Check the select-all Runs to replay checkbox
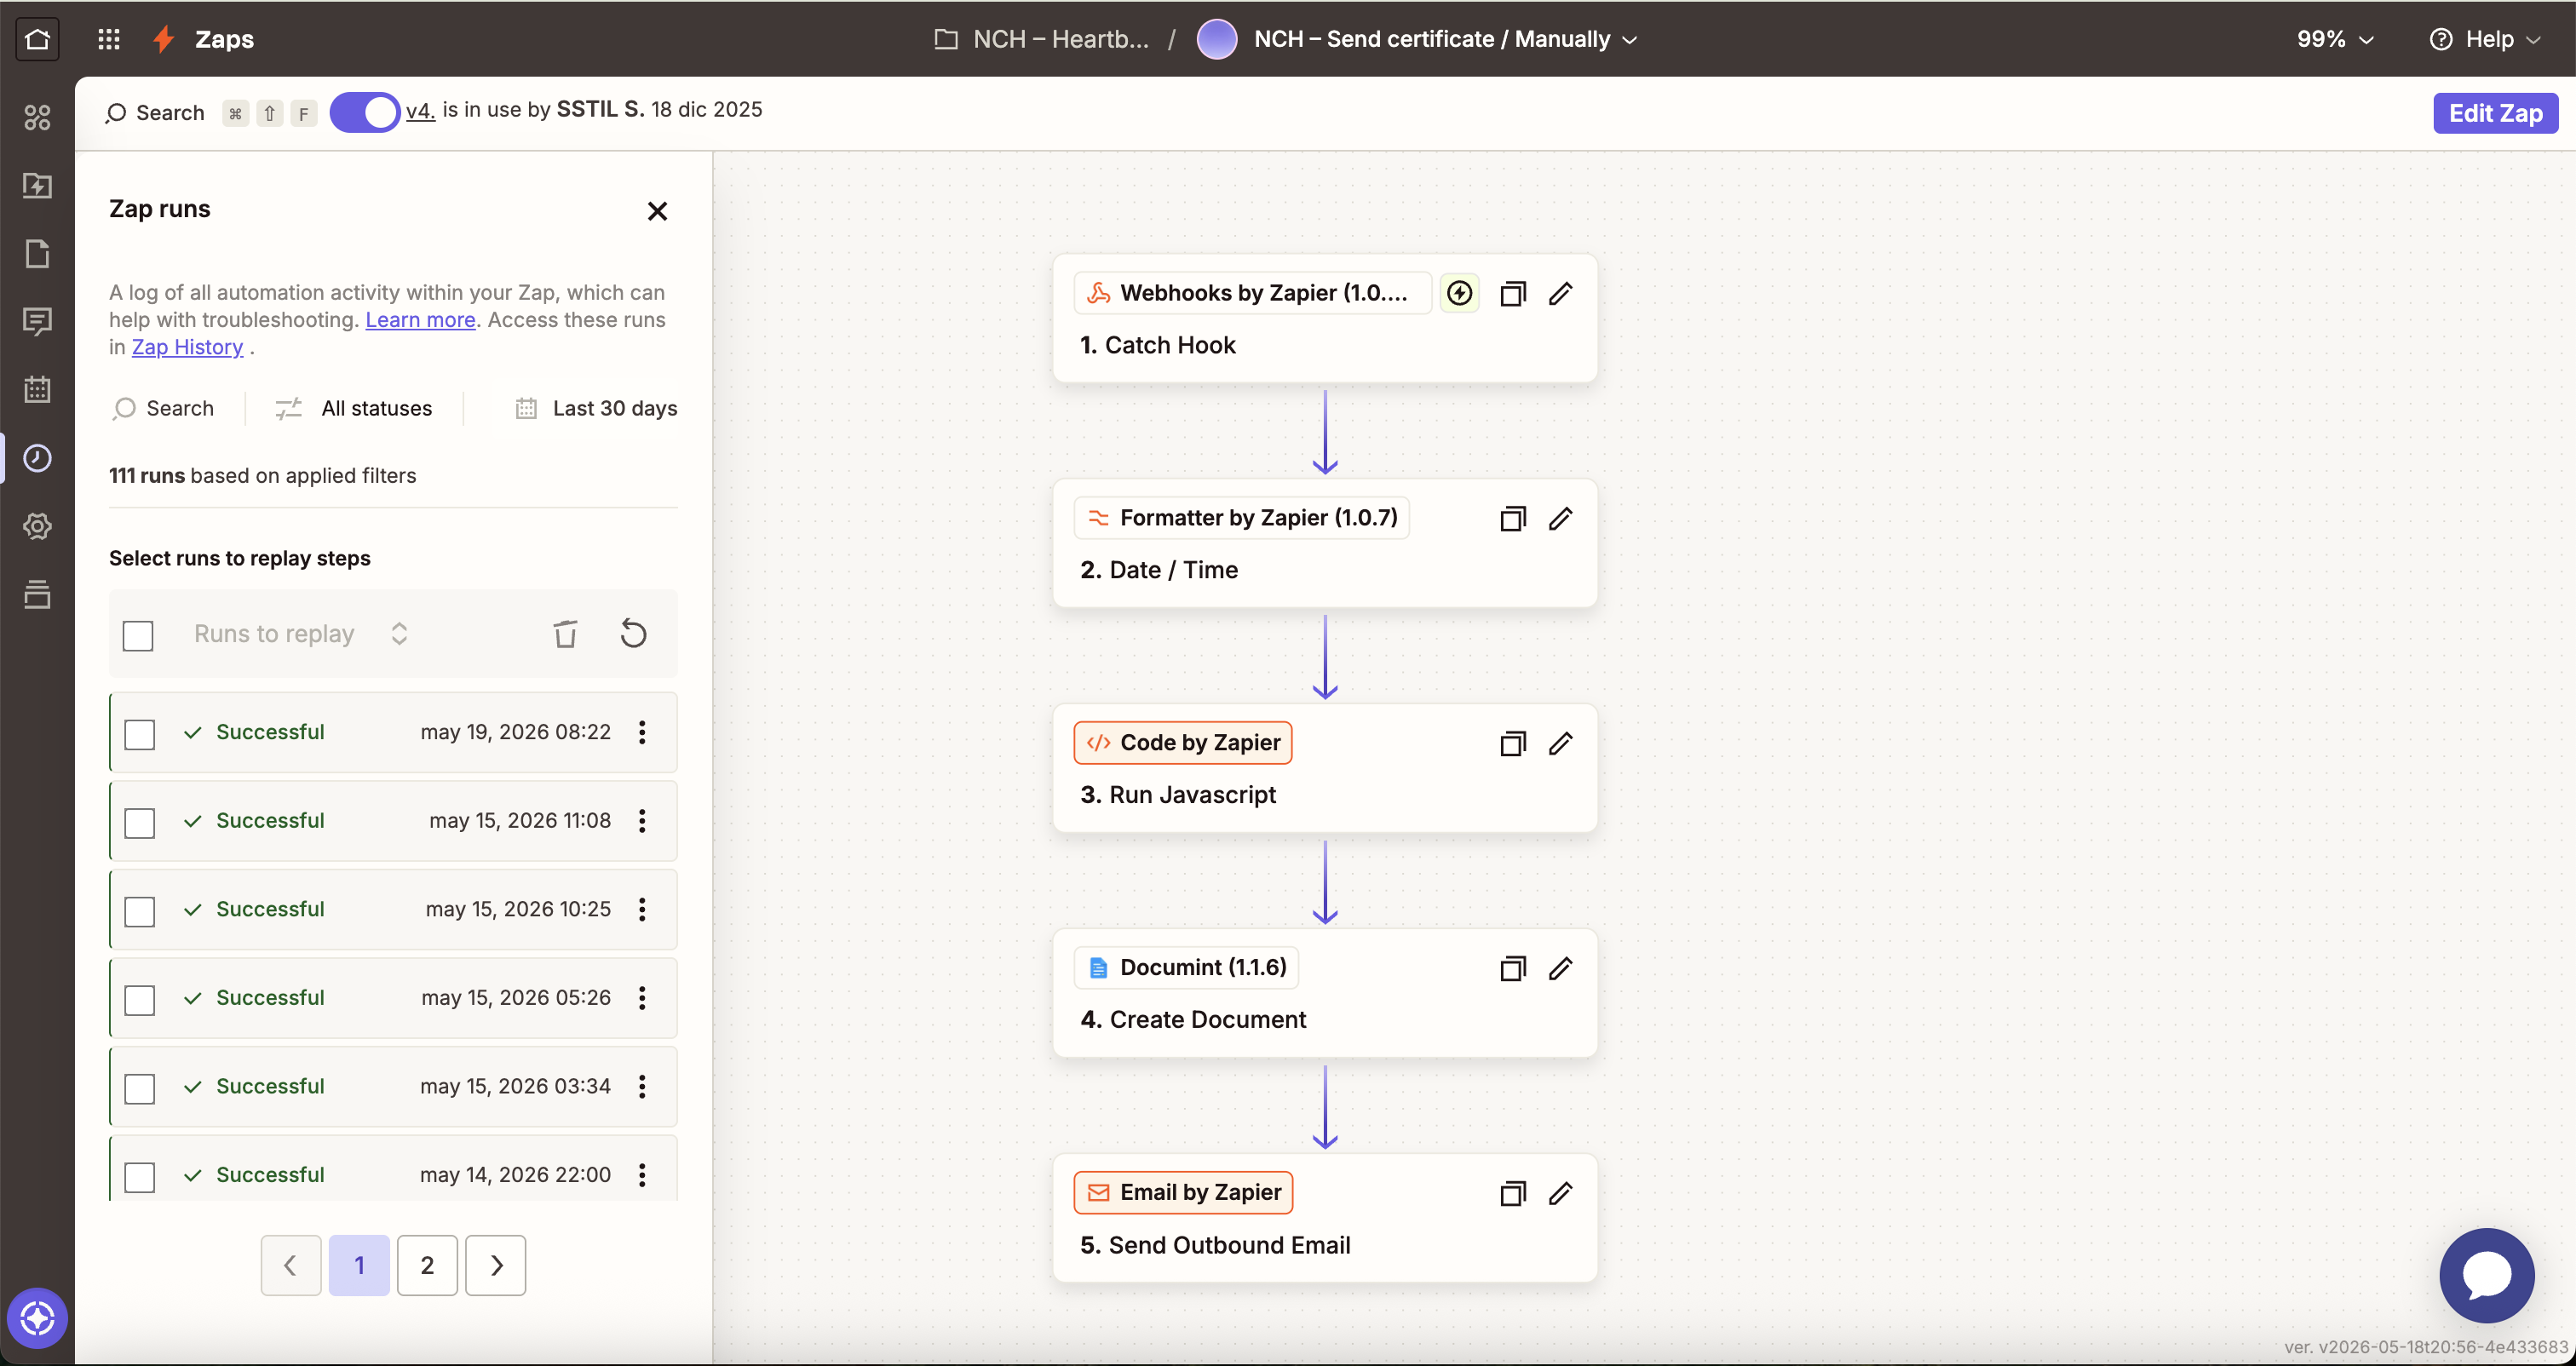Image resolution: width=2576 pixels, height=1366 pixels. [x=138, y=635]
